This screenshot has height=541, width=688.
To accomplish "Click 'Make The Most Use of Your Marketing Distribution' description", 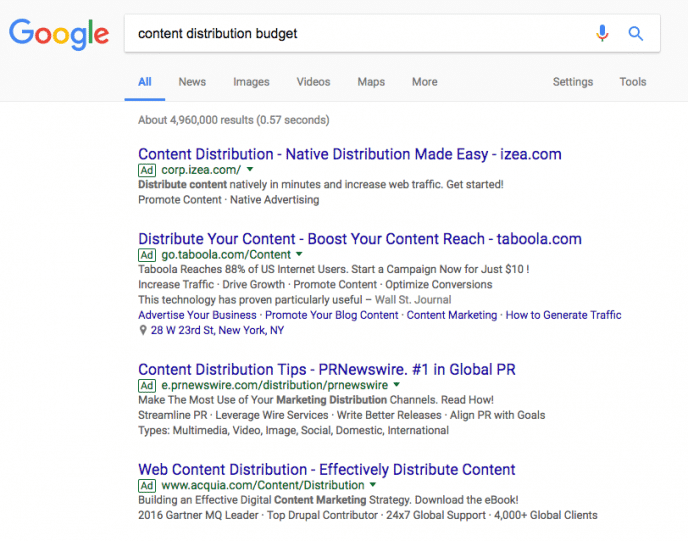I will click(316, 400).
